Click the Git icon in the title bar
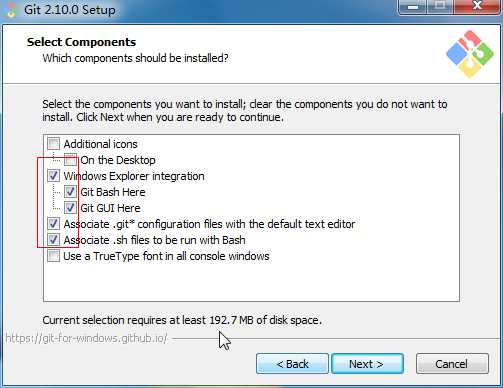This screenshot has height=388, width=503. [x=11, y=10]
